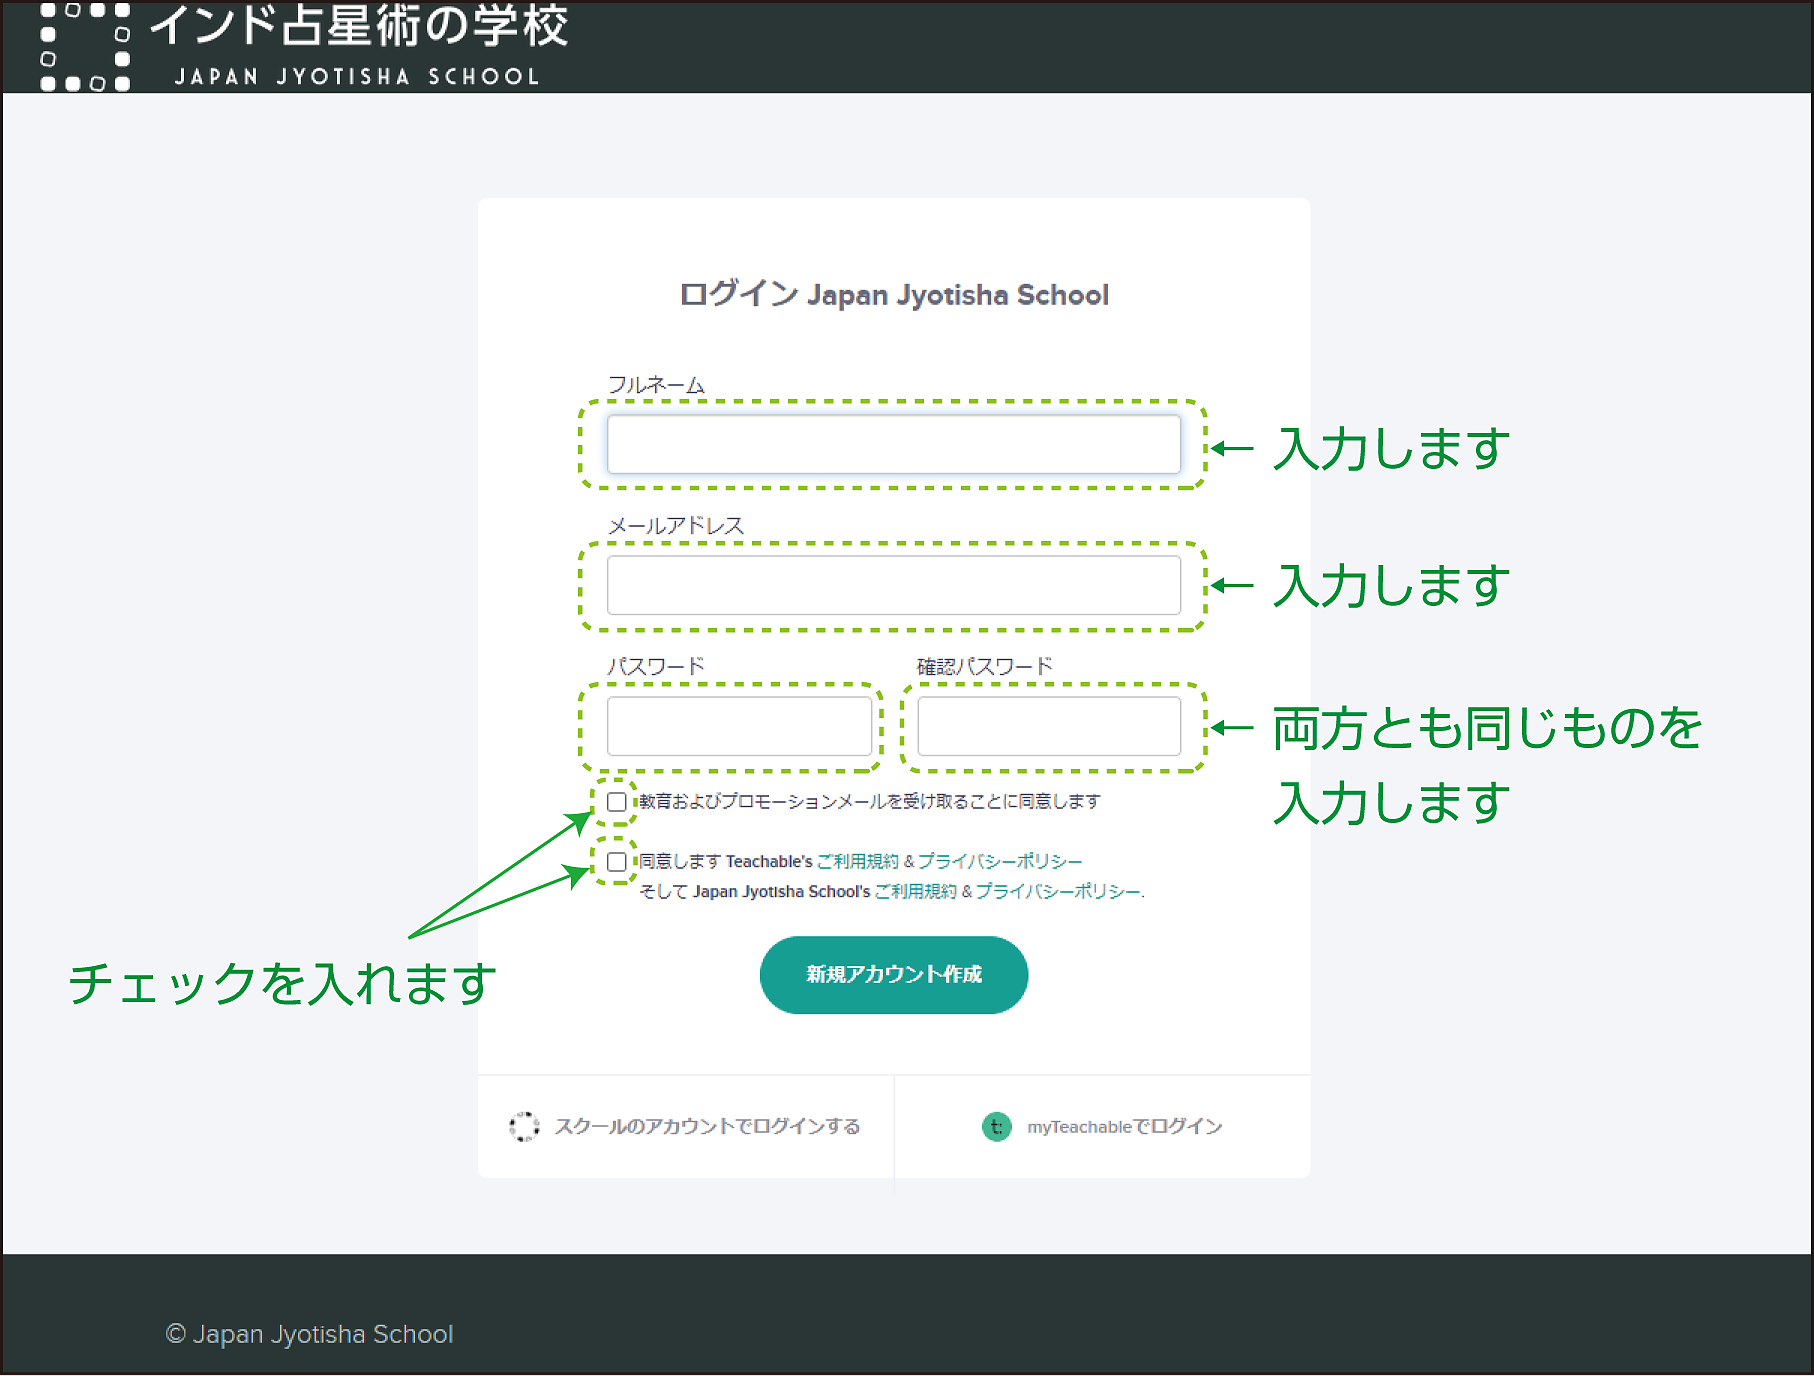Screen dimensions: 1814x1376
Task: Click the メールアドレス input field
Action: [894, 586]
